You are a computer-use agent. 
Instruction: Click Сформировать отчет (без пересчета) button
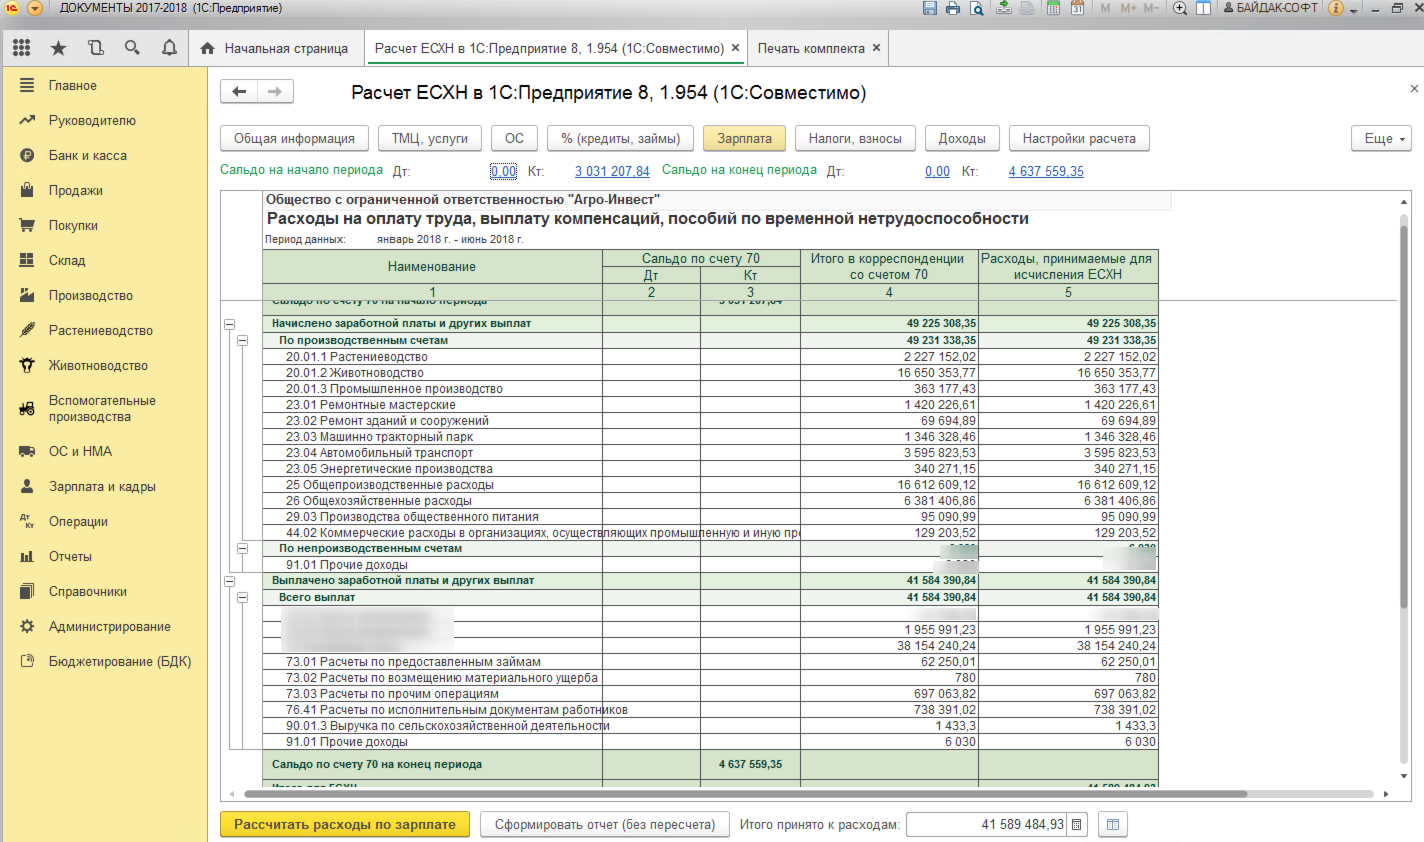click(605, 825)
